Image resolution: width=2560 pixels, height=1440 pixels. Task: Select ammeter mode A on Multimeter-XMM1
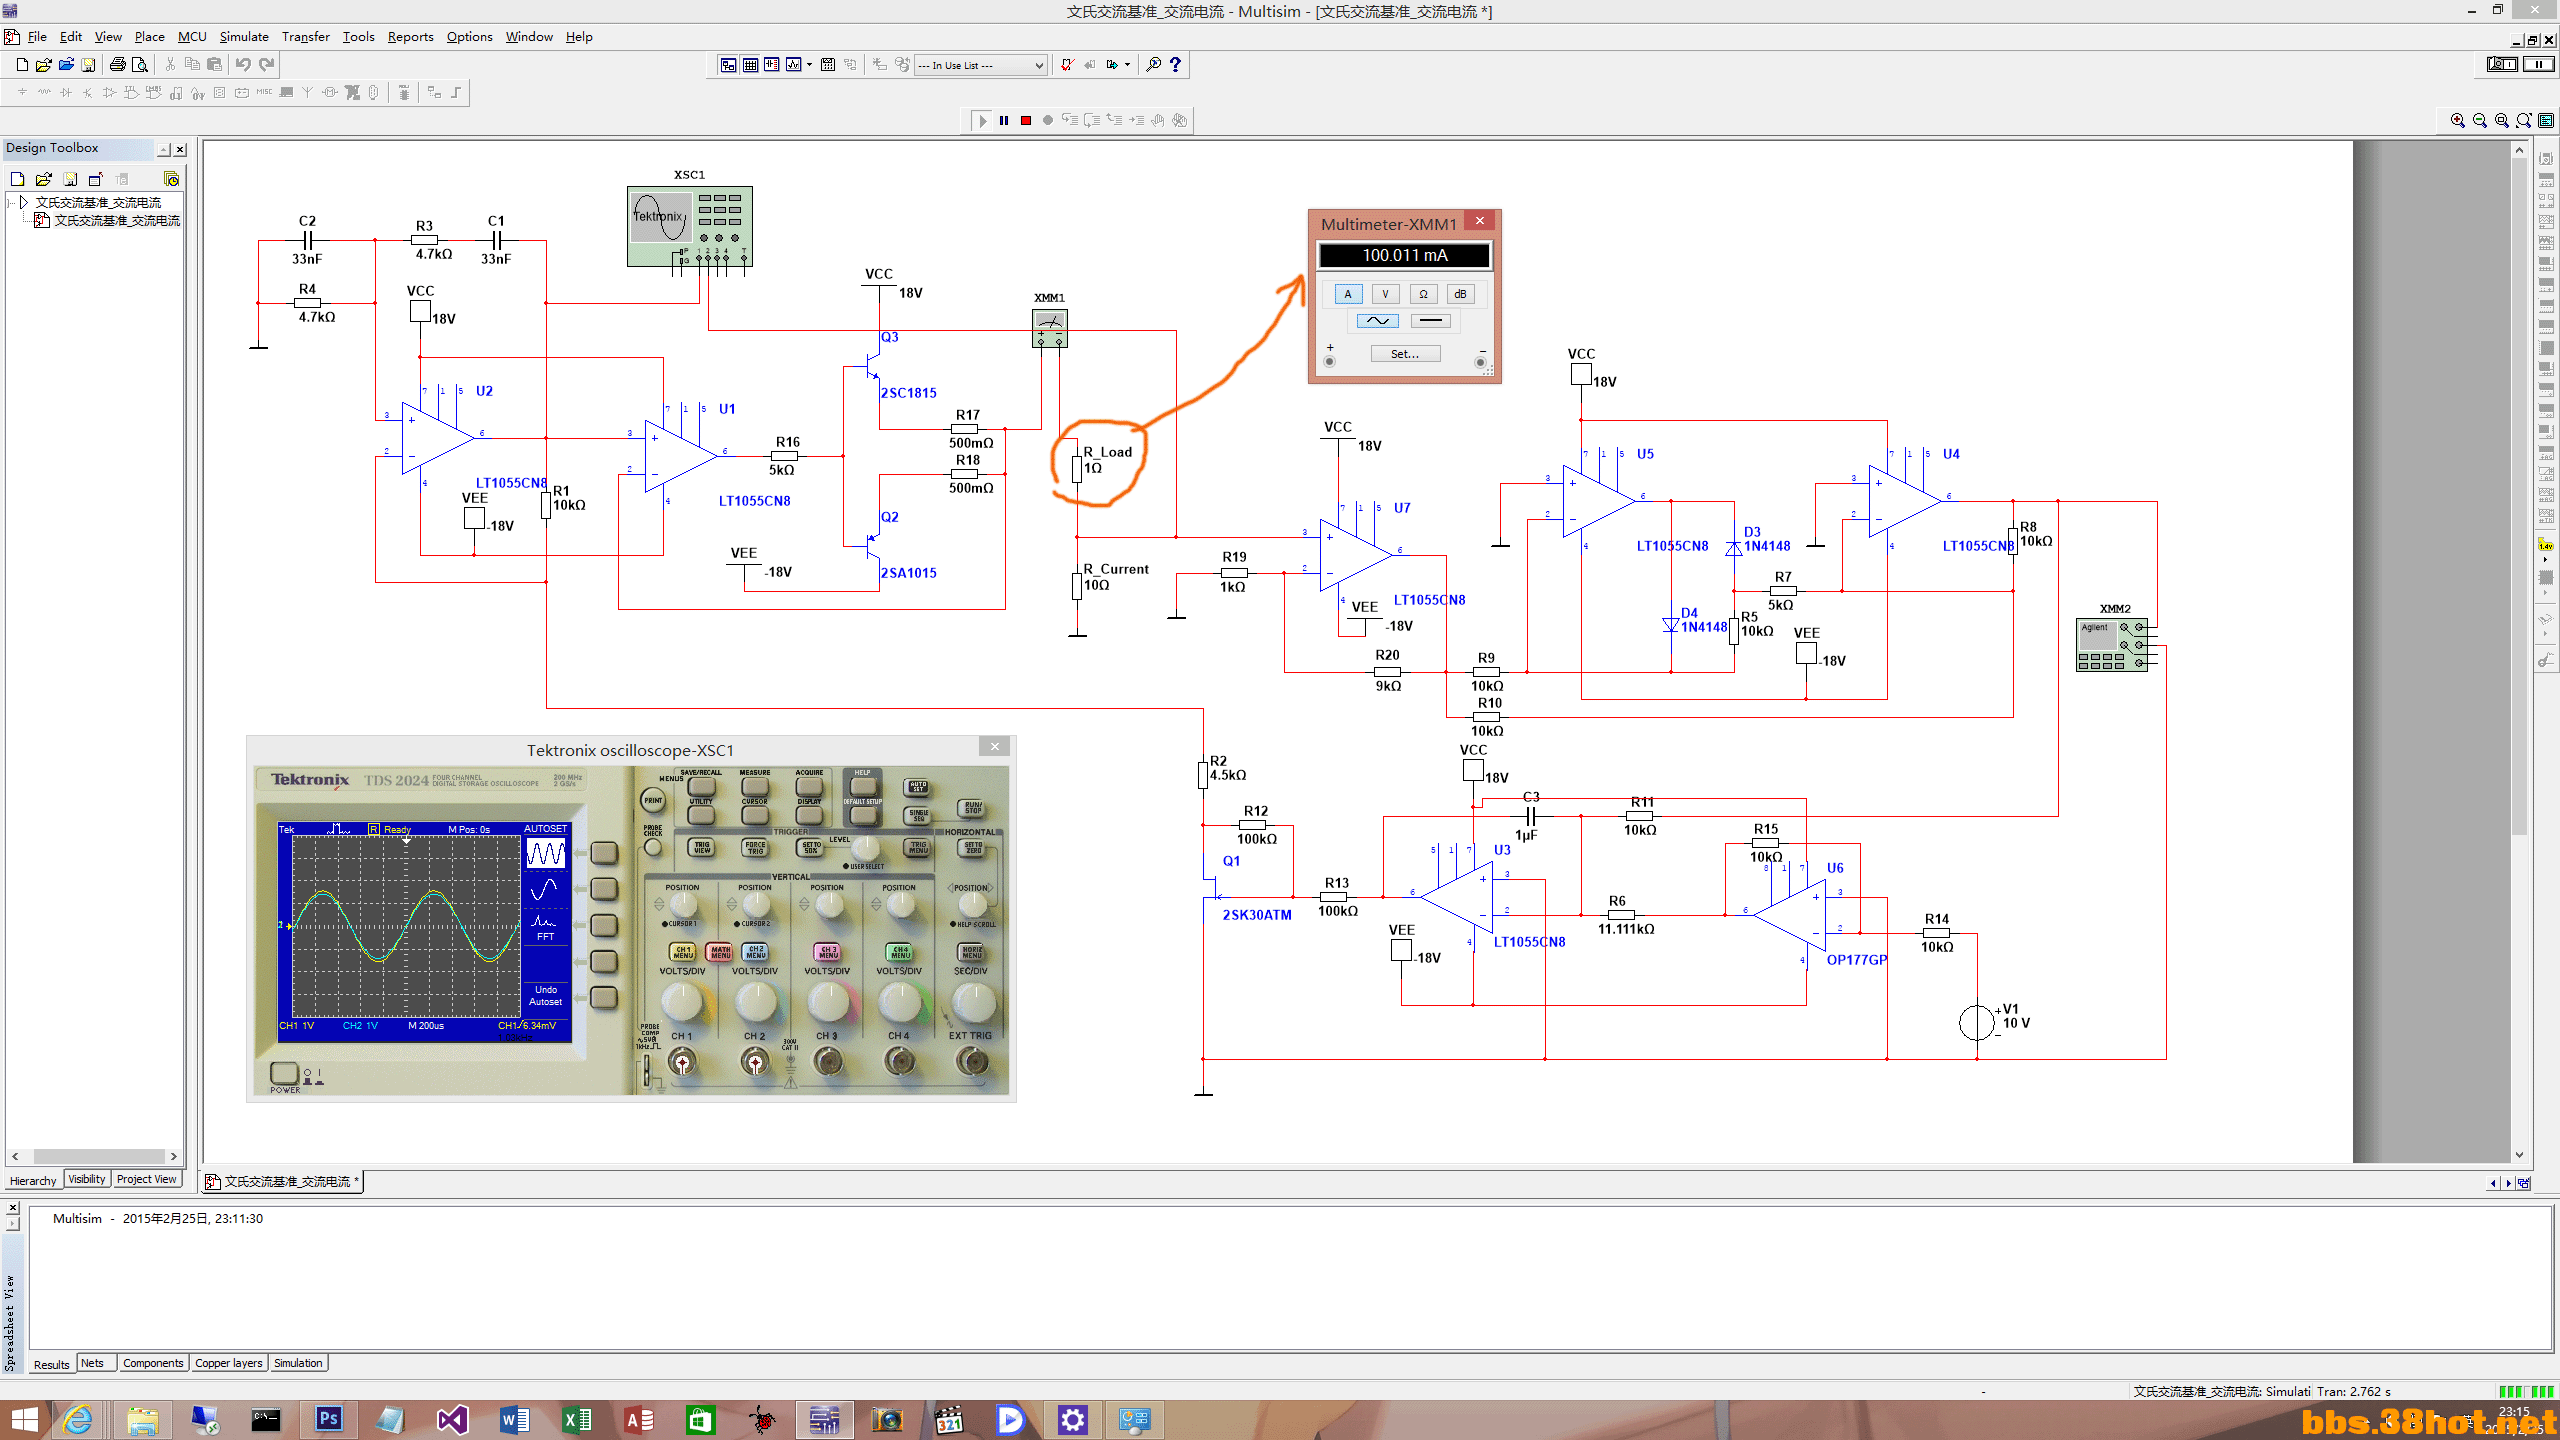click(x=1347, y=294)
